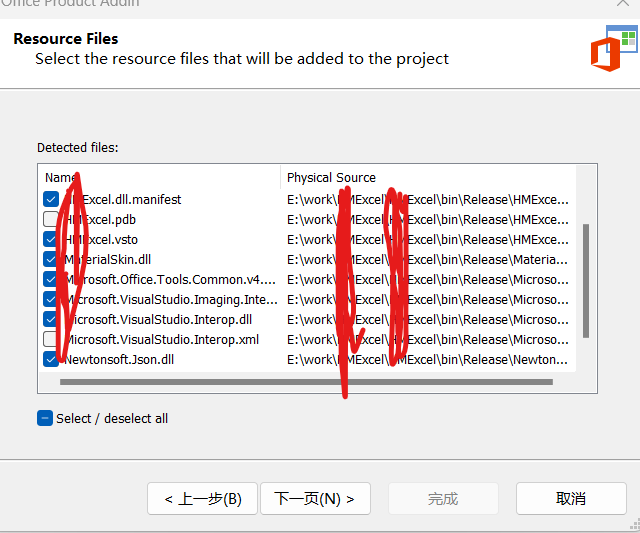
Task: Deselect the Newtonsoft.Json.dll checkbox
Action: click(51, 360)
